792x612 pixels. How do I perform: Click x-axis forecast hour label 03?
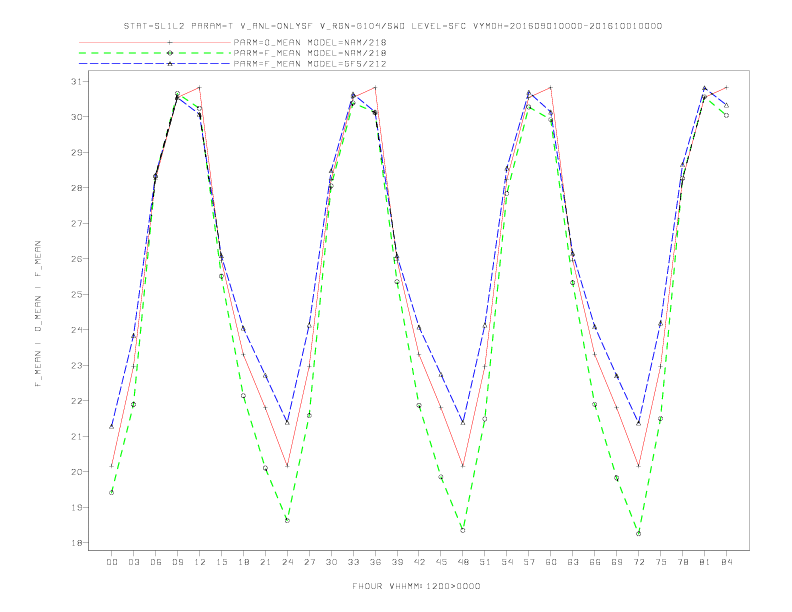point(133,562)
